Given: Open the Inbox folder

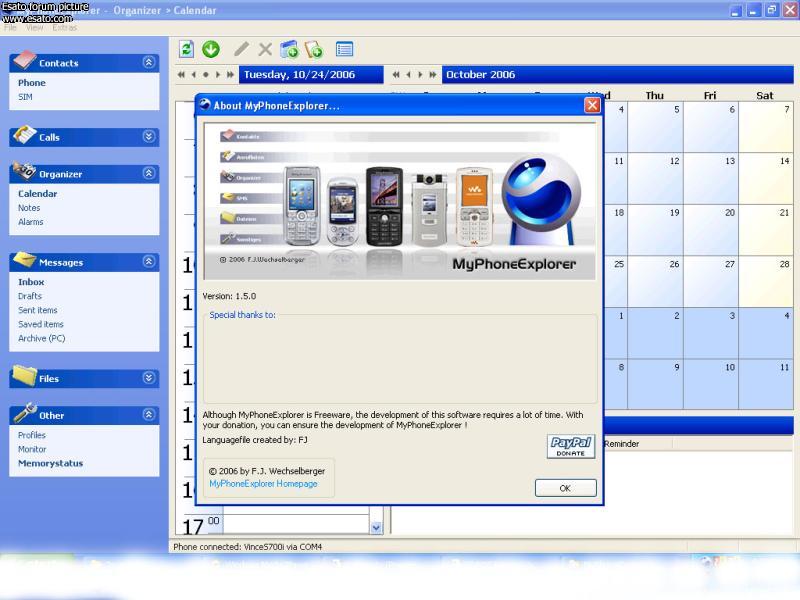Looking at the screenshot, I should tap(31, 282).
